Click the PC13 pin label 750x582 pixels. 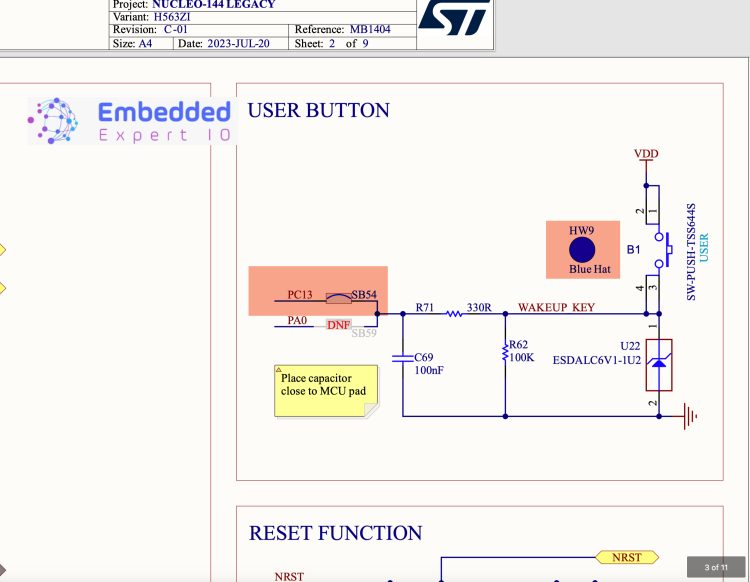click(x=300, y=295)
